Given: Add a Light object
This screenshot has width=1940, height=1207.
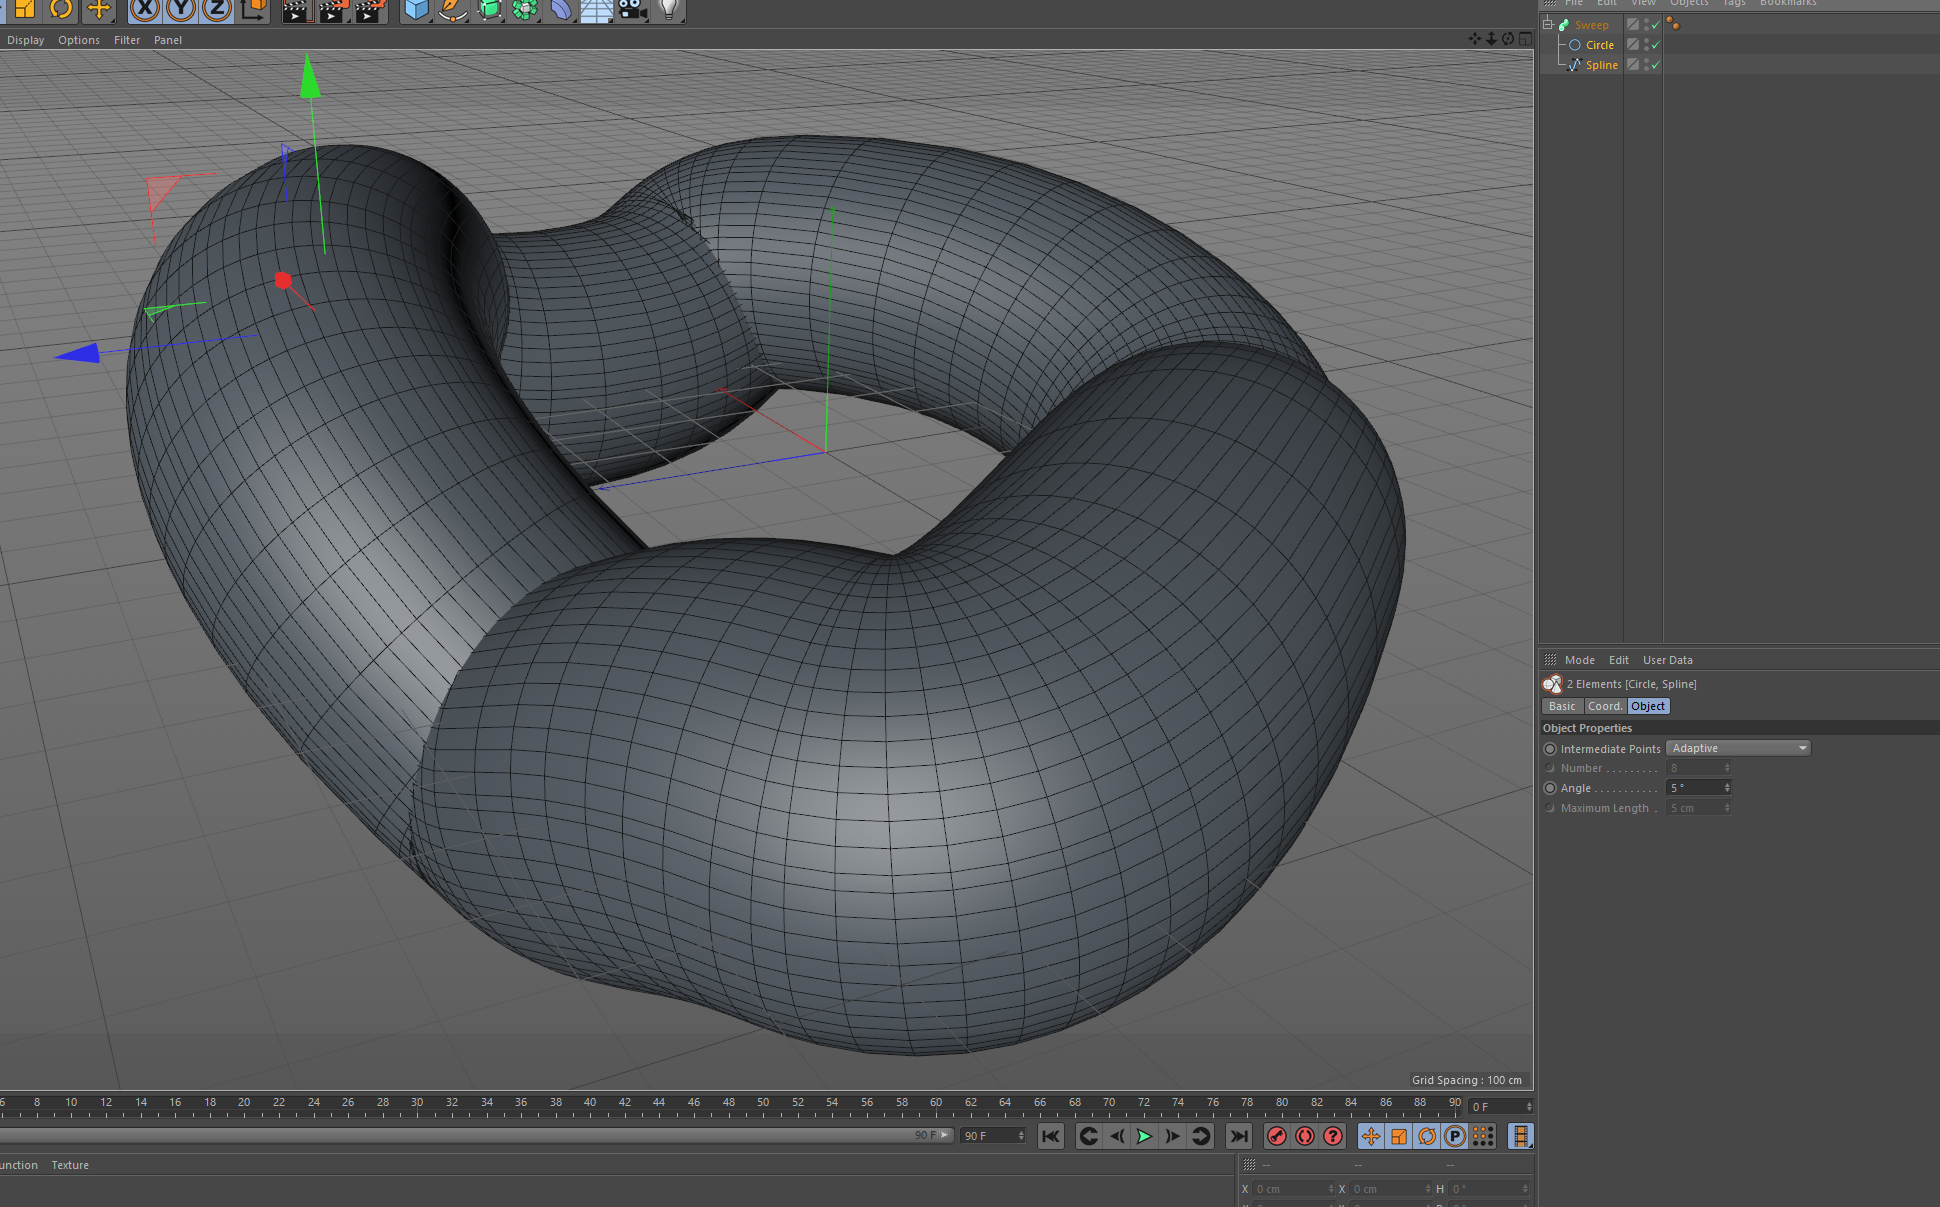Looking at the screenshot, I should [669, 10].
